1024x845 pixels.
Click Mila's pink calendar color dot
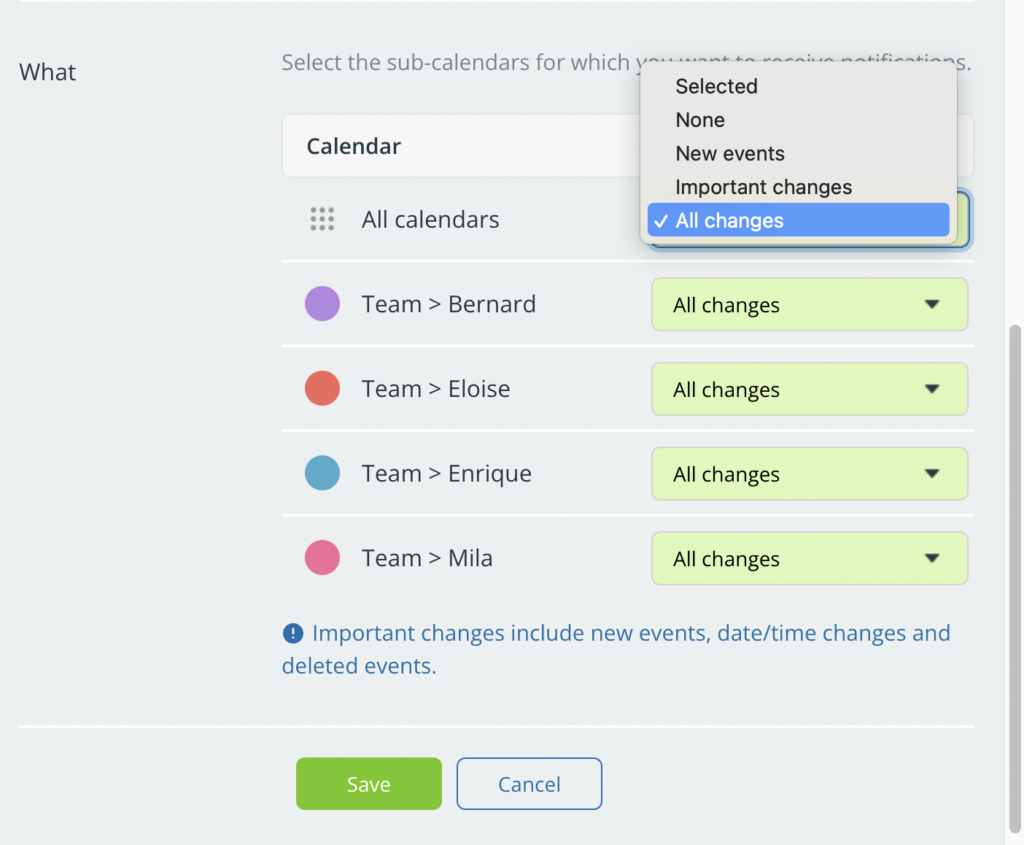[x=322, y=558]
